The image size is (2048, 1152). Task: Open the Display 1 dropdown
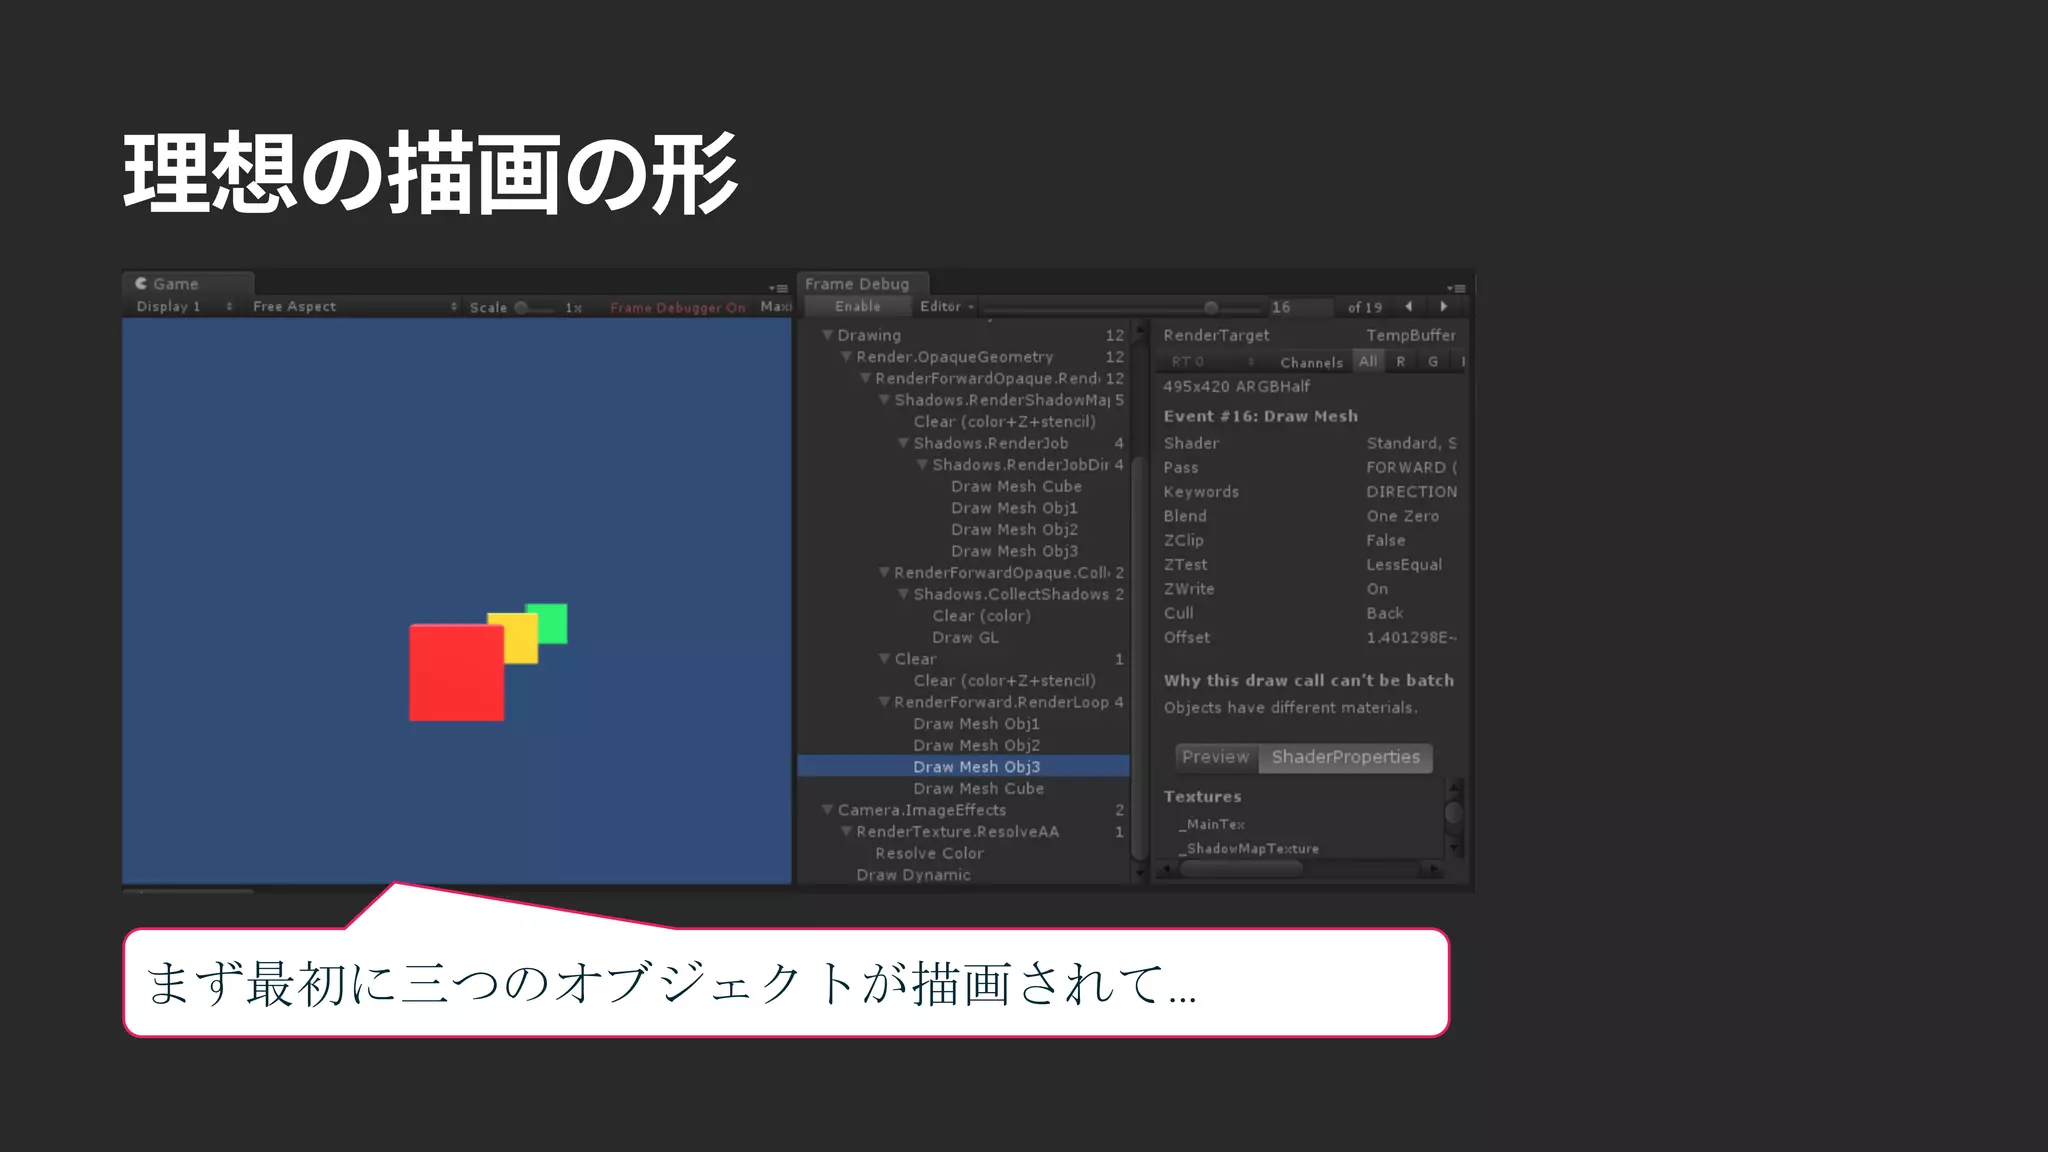click(x=184, y=306)
